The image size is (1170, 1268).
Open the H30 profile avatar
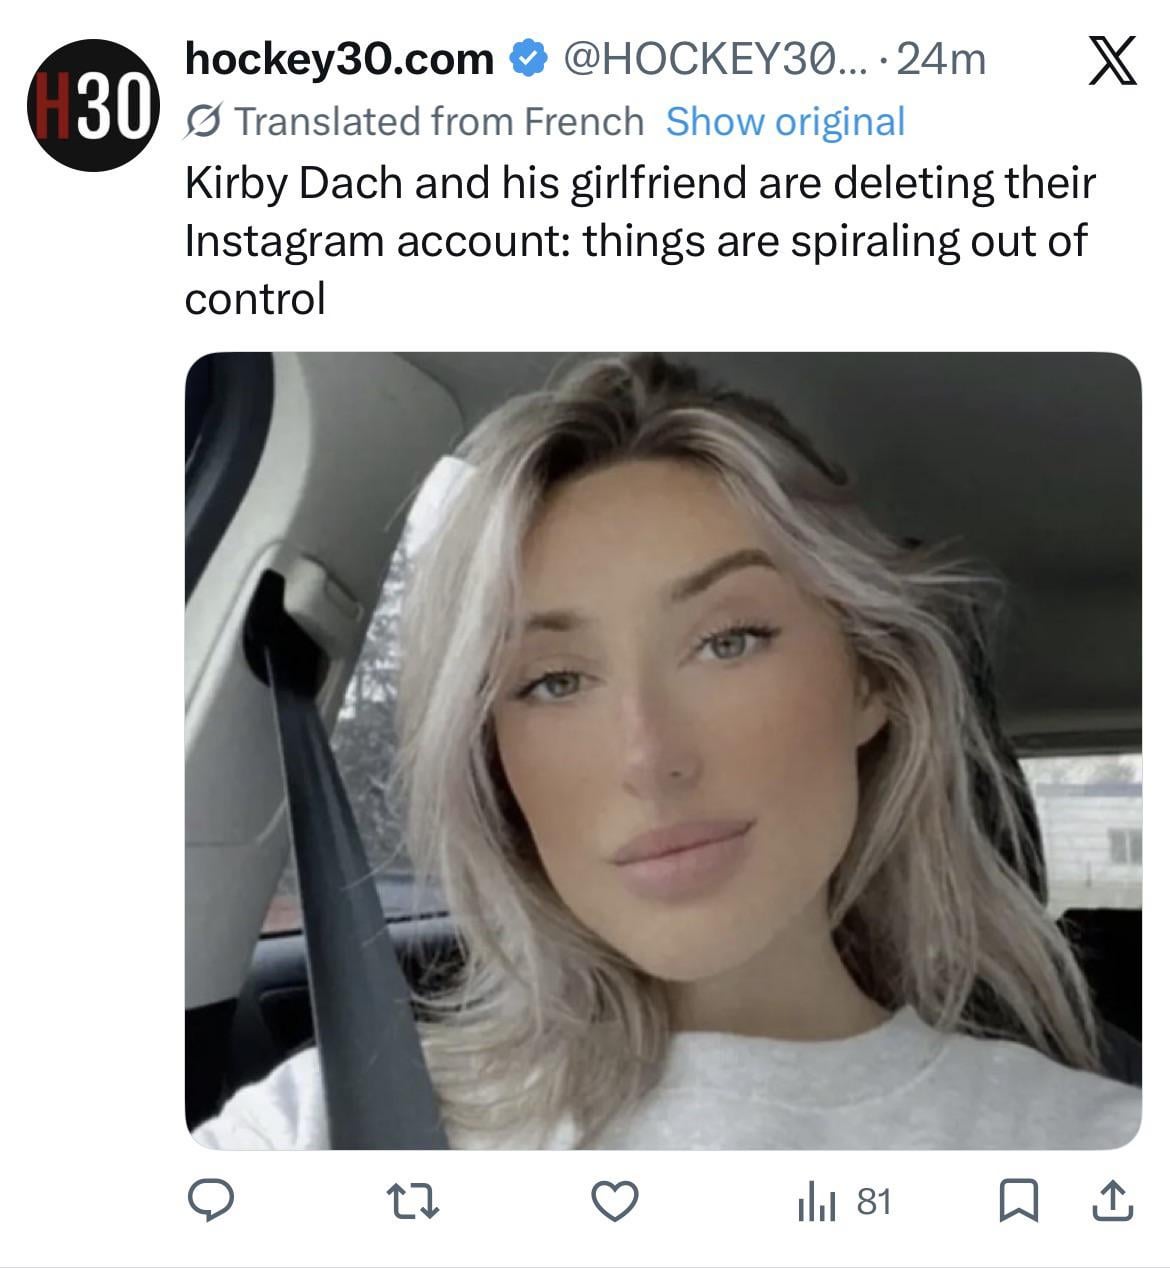coord(93,105)
